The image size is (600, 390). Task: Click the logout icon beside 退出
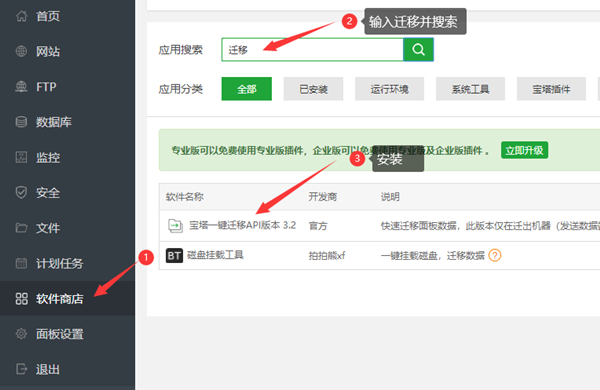[21, 369]
